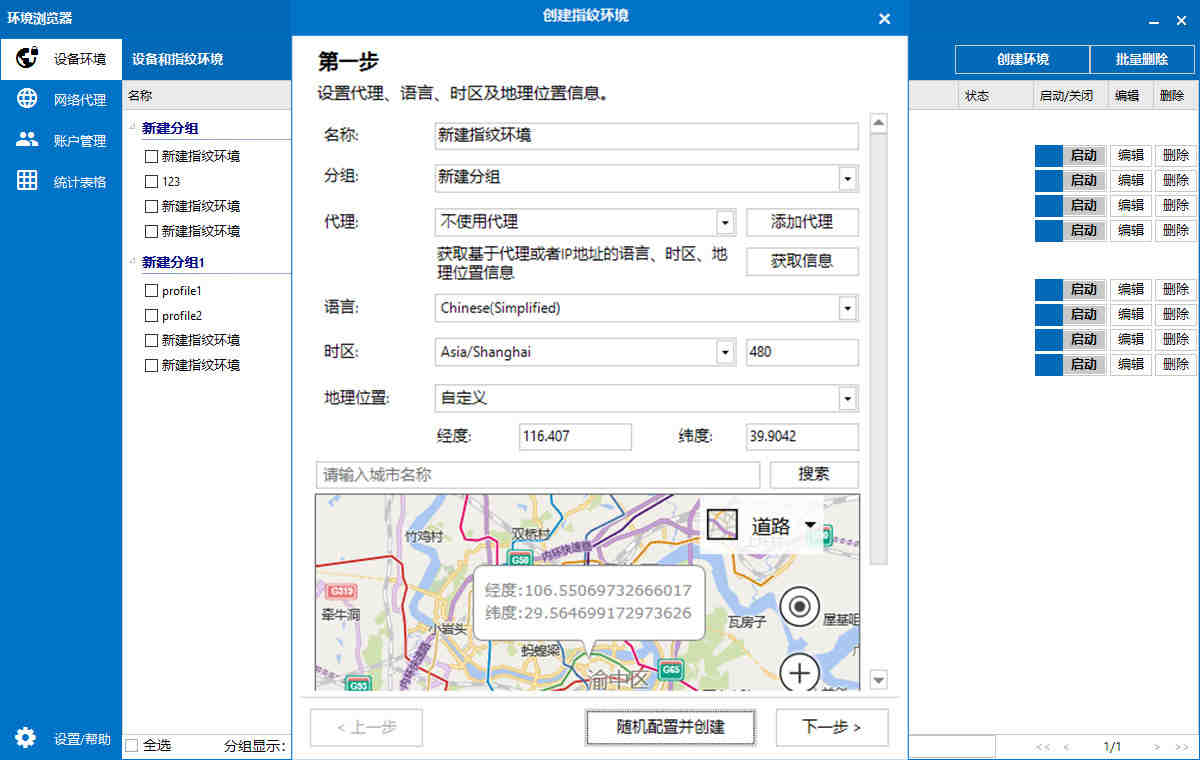The height and width of the screenshot is (760, 1200).
Task: Tick the checkbox next to 123
Action: pos(152,182)
